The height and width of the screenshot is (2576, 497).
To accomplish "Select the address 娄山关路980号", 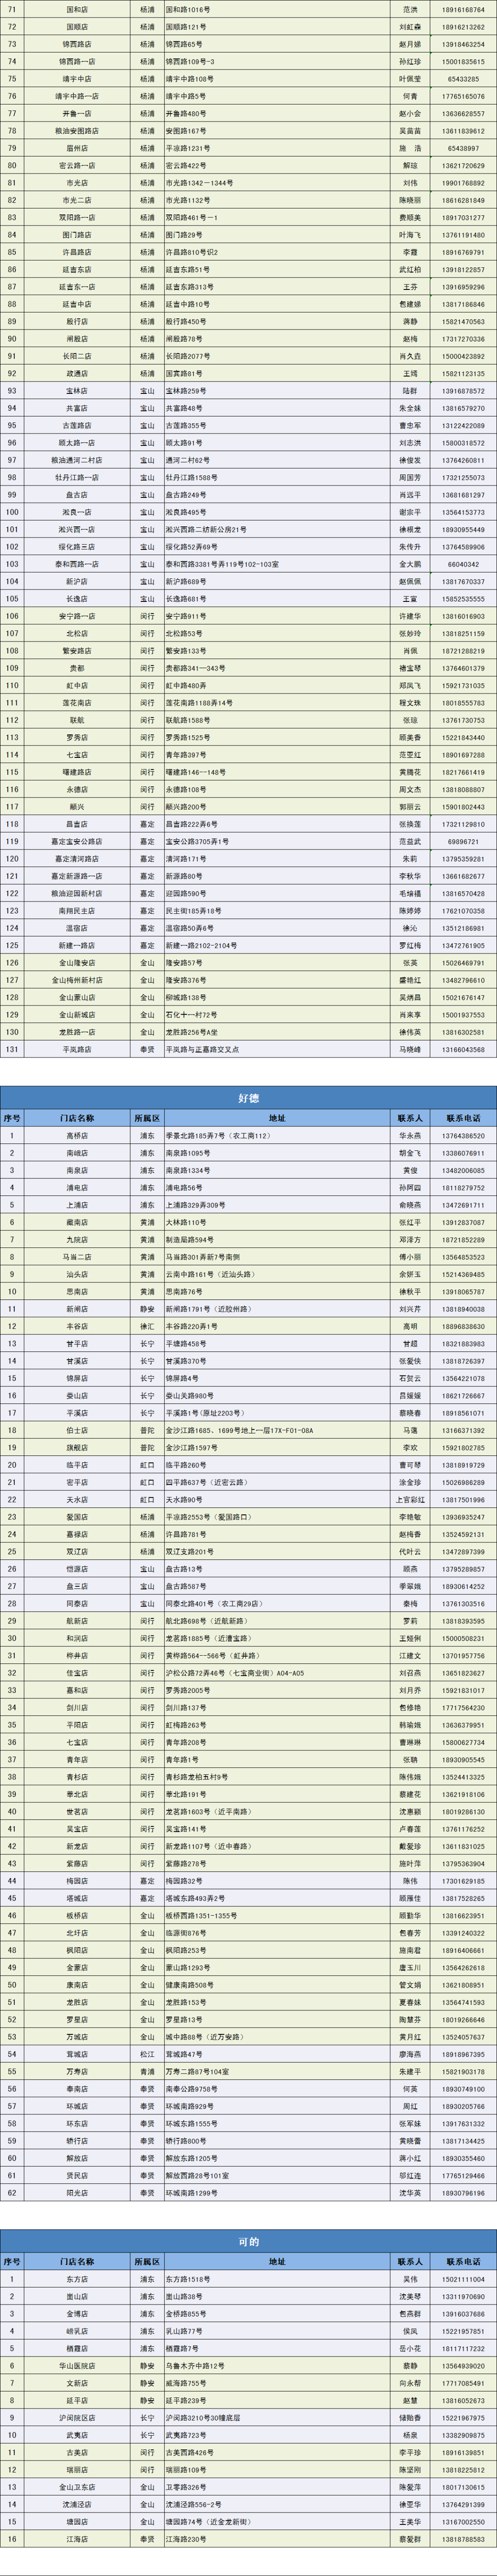I will 190,1395.
